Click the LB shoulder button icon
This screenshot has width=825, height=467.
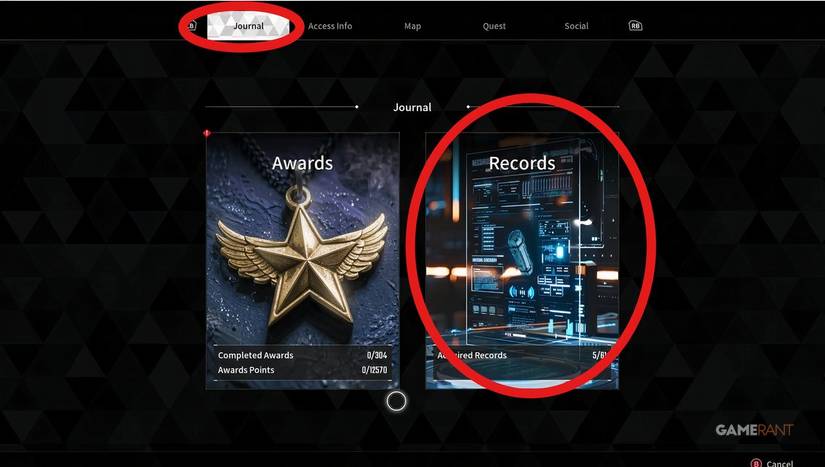coord(192,25)
